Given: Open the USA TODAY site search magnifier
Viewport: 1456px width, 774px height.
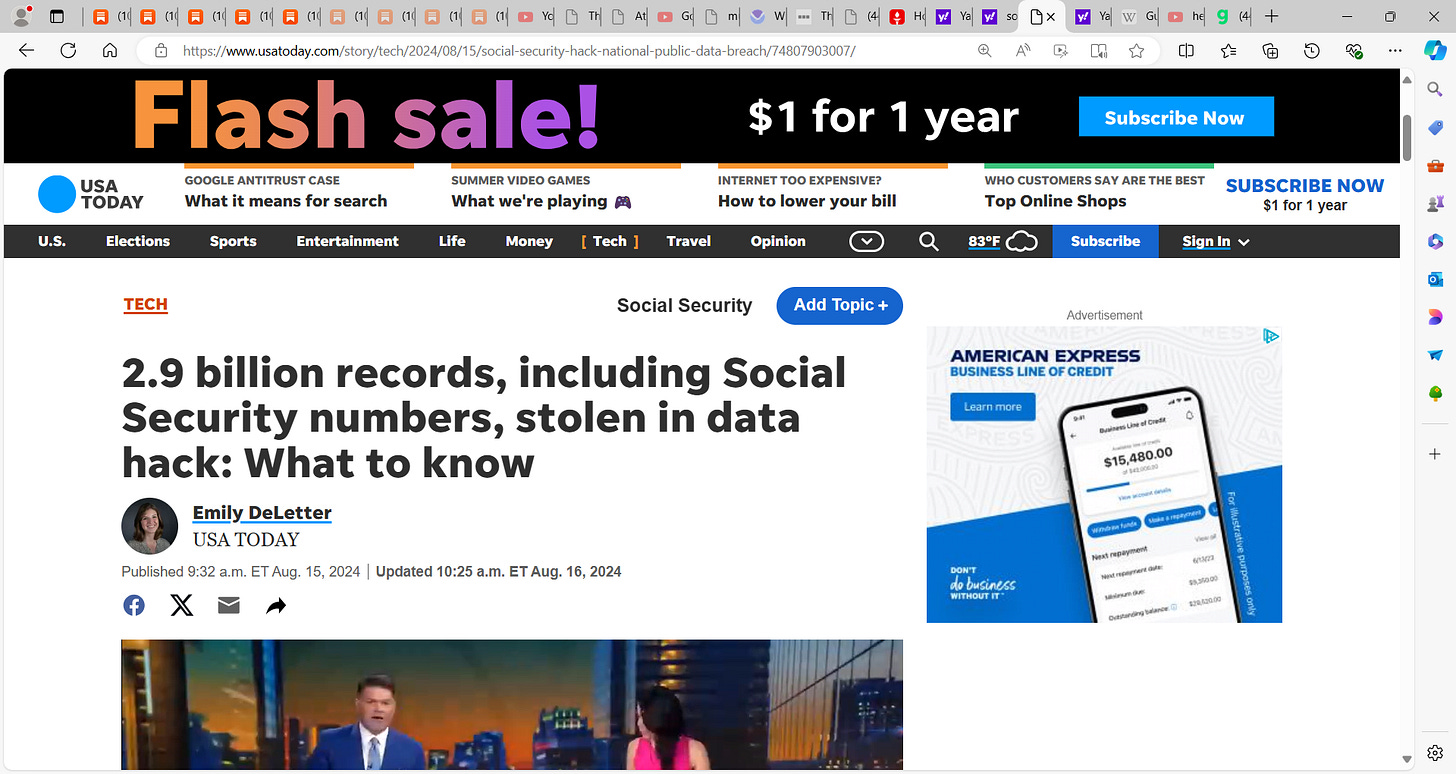Looking at the screenshot, I should pos(929,241).
